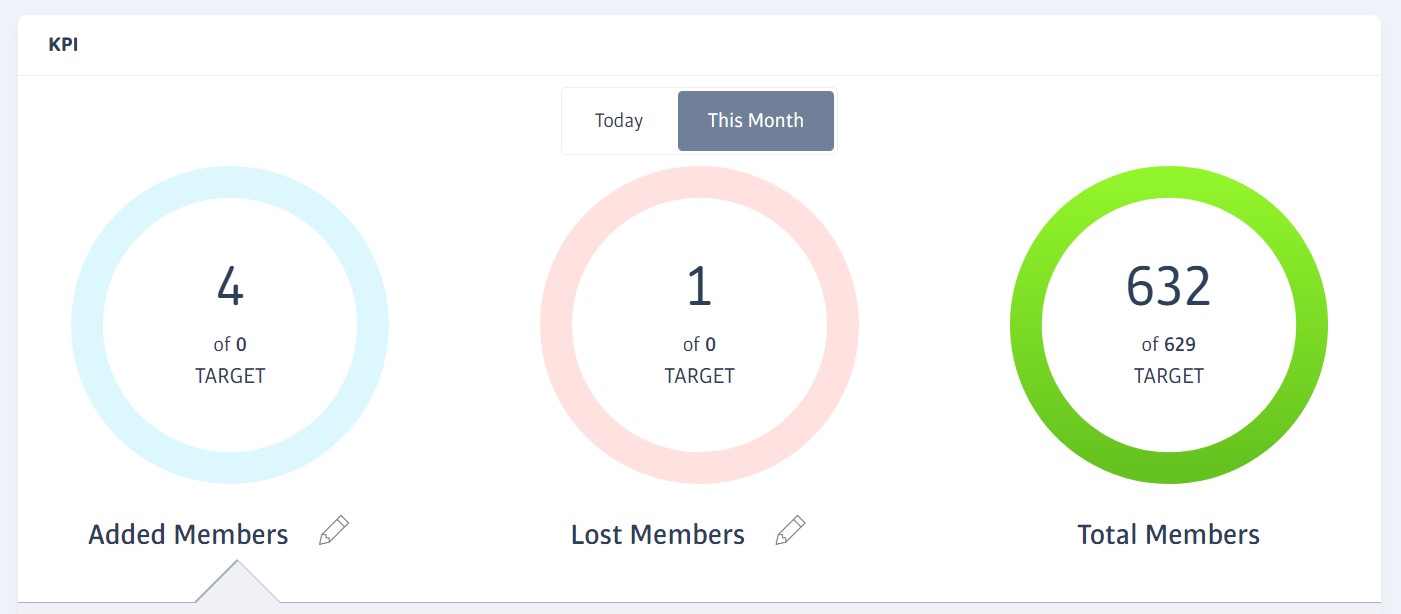Click the edit pencil beside Added Members

[334, 531]
